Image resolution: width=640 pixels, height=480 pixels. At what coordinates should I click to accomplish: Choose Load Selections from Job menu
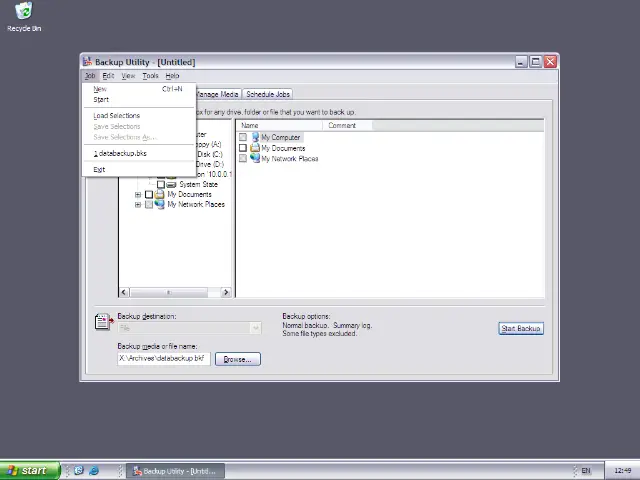[x=117, y=115]
